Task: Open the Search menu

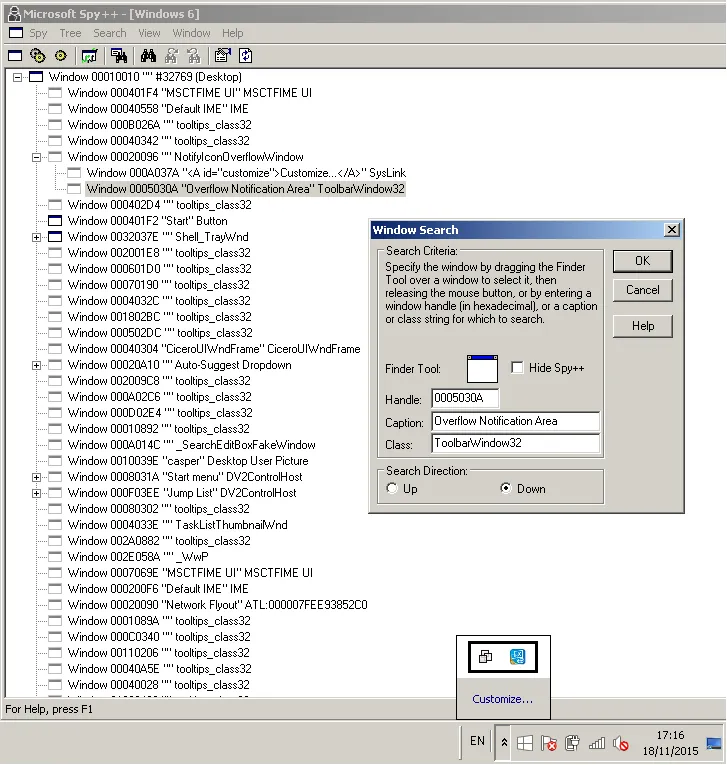Action: point(110,33)
